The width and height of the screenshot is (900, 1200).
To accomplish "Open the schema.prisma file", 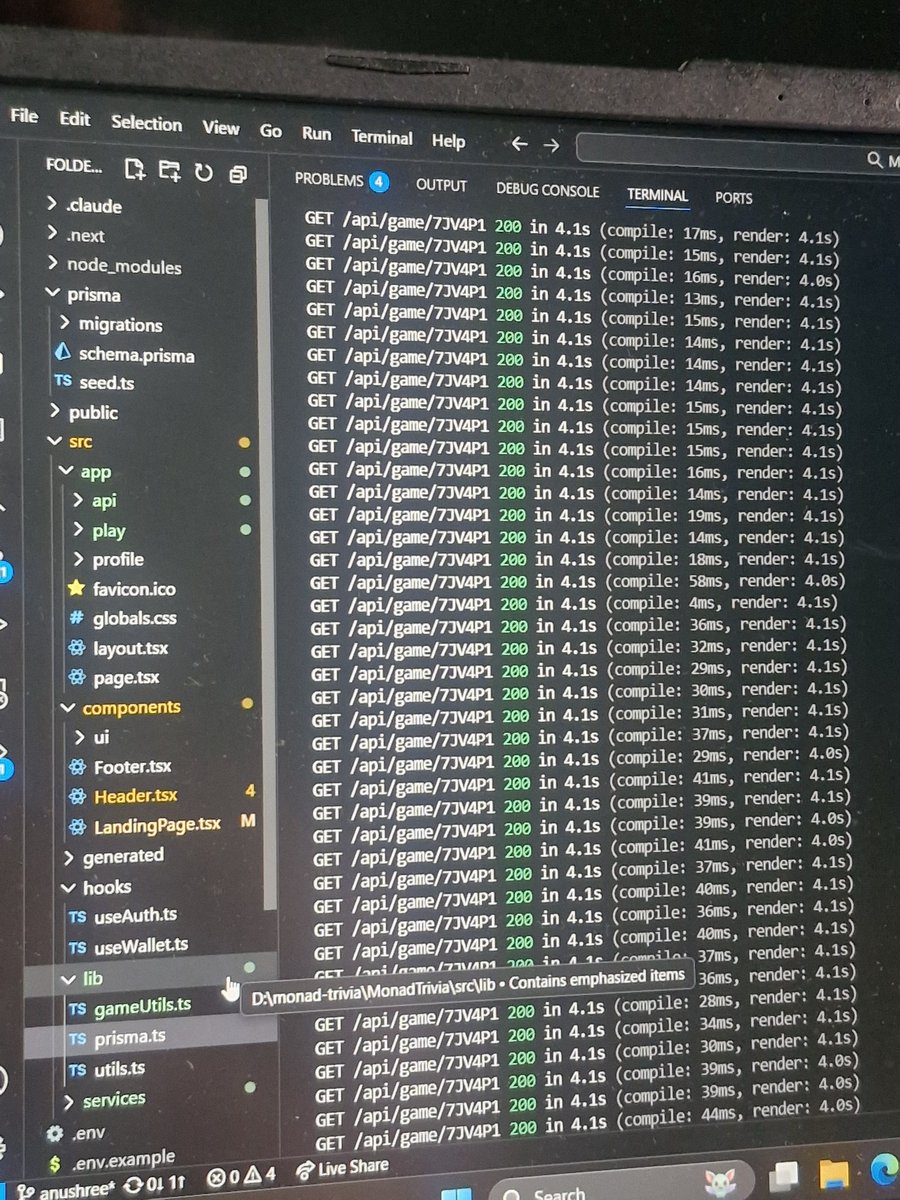I will pos(143,352).
